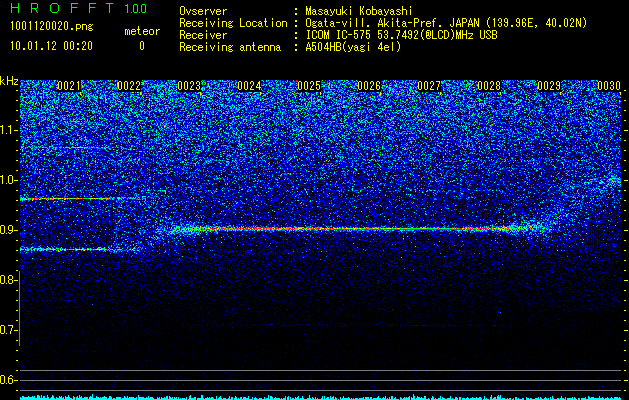629x400 pixels.
Task: Click the 0021 time marker
Action: click(69, 86)
